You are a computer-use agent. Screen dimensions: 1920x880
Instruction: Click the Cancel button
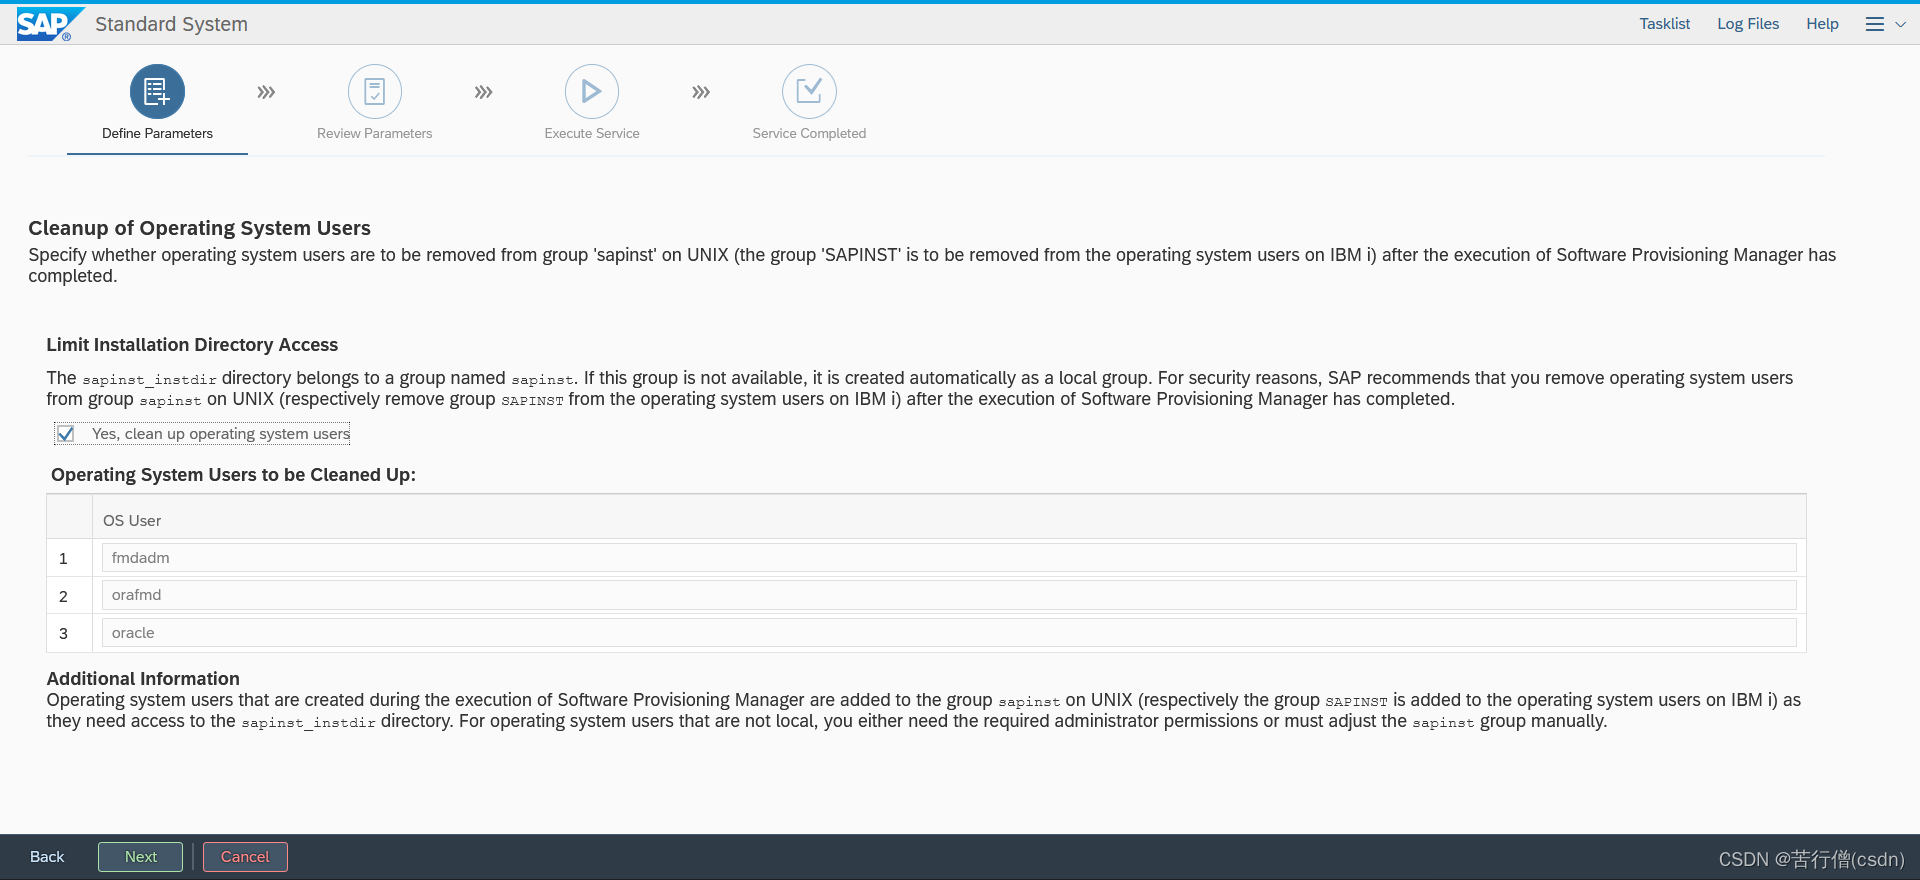click(x=245, y=857)
